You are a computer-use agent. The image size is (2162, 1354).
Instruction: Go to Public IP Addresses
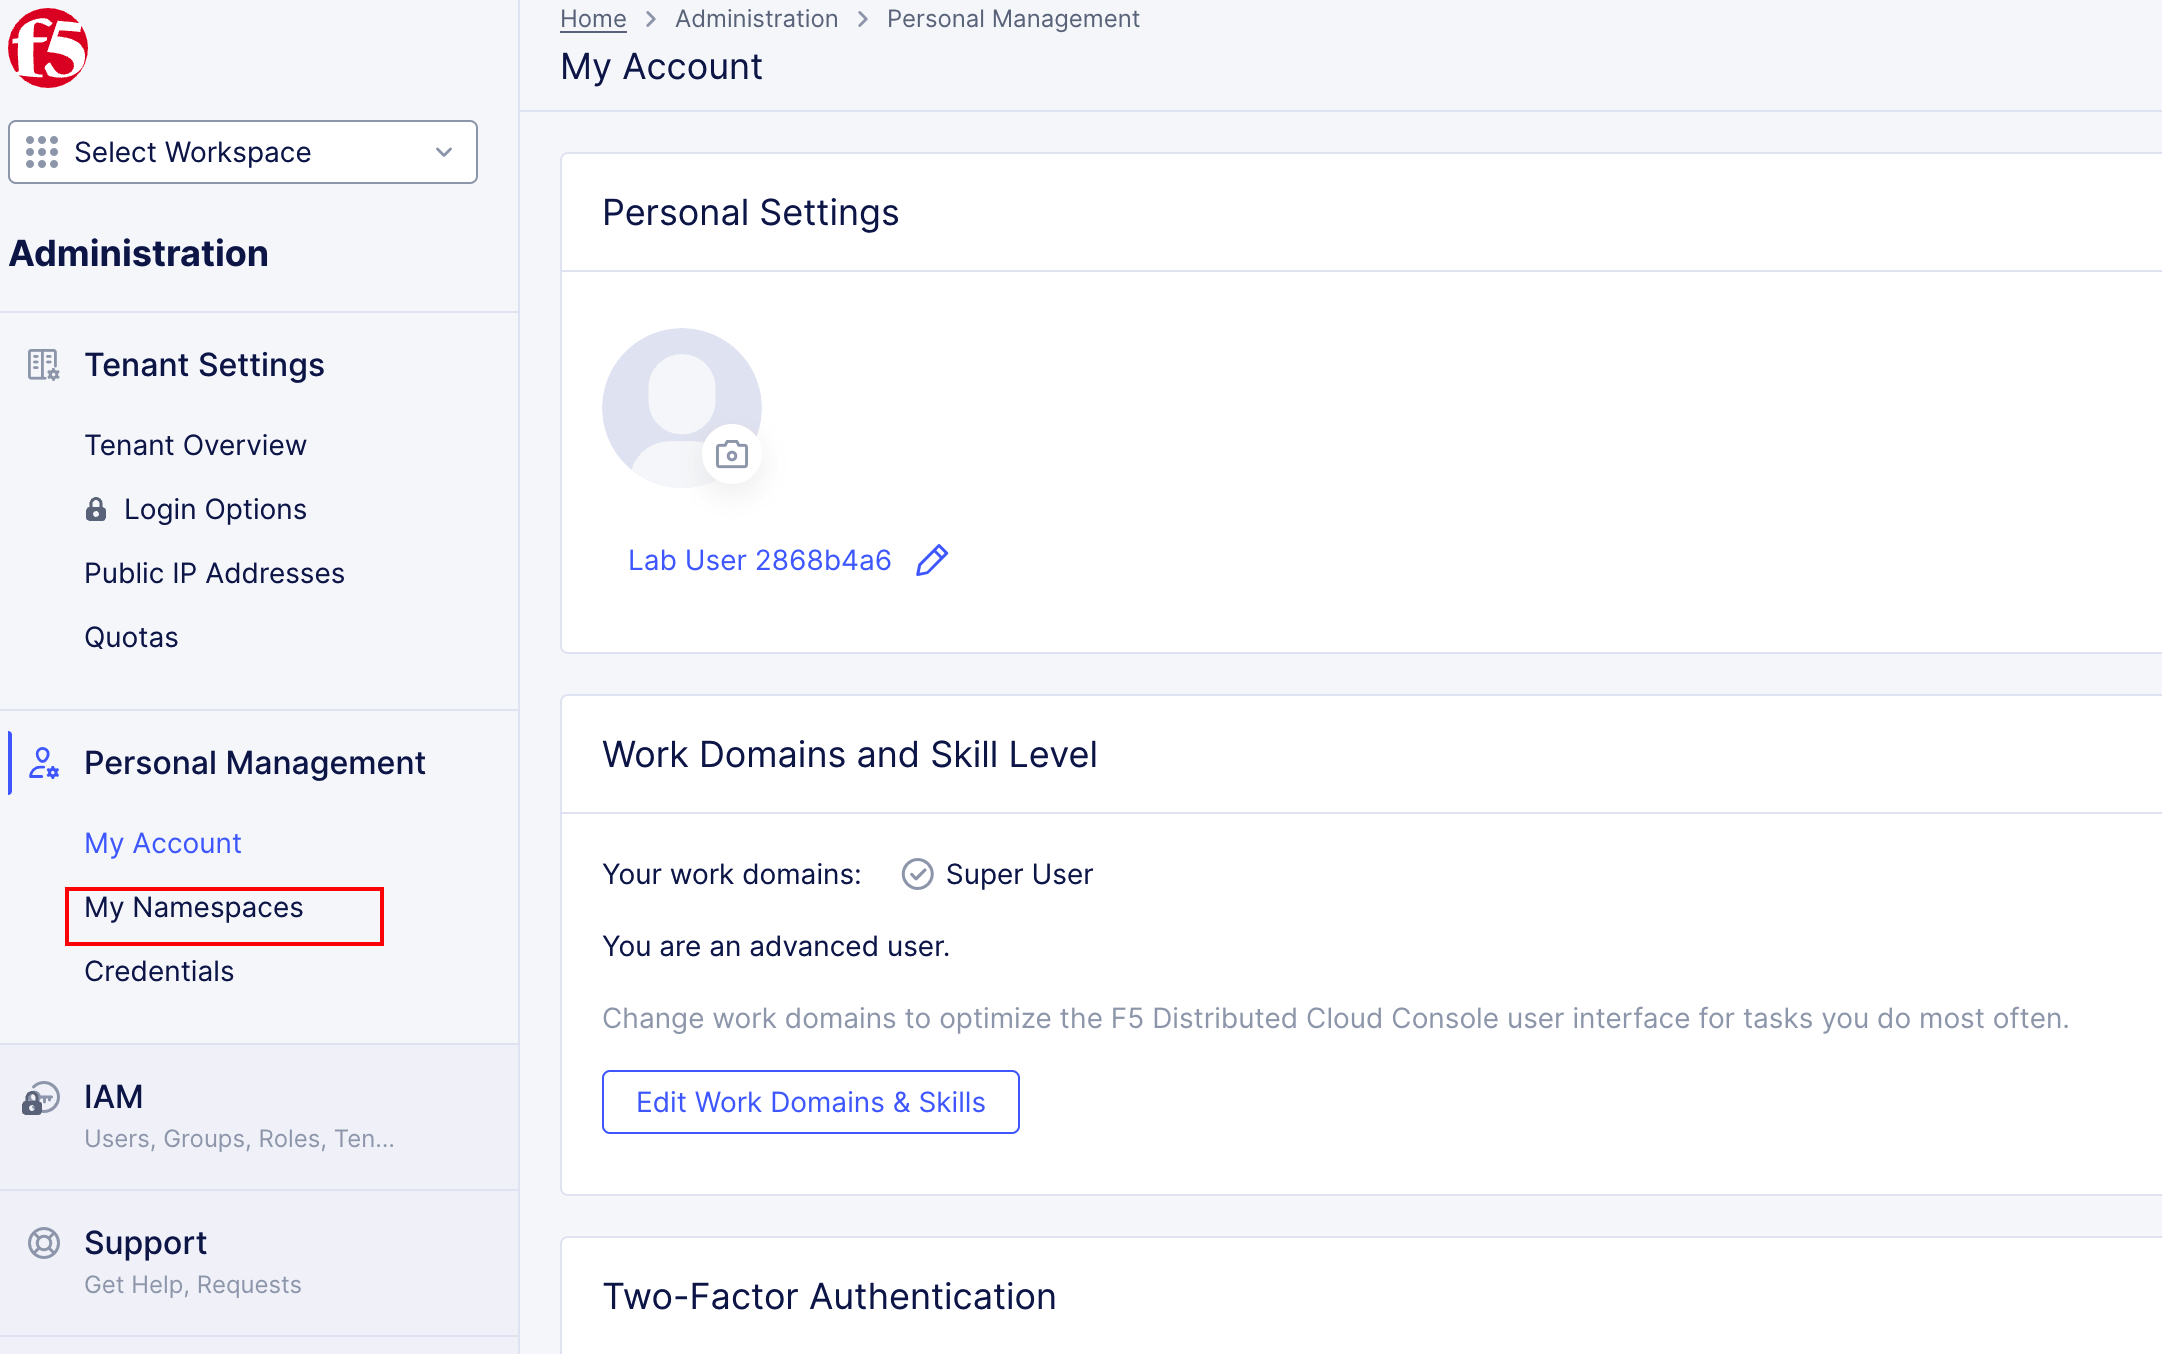pos(214,573)
